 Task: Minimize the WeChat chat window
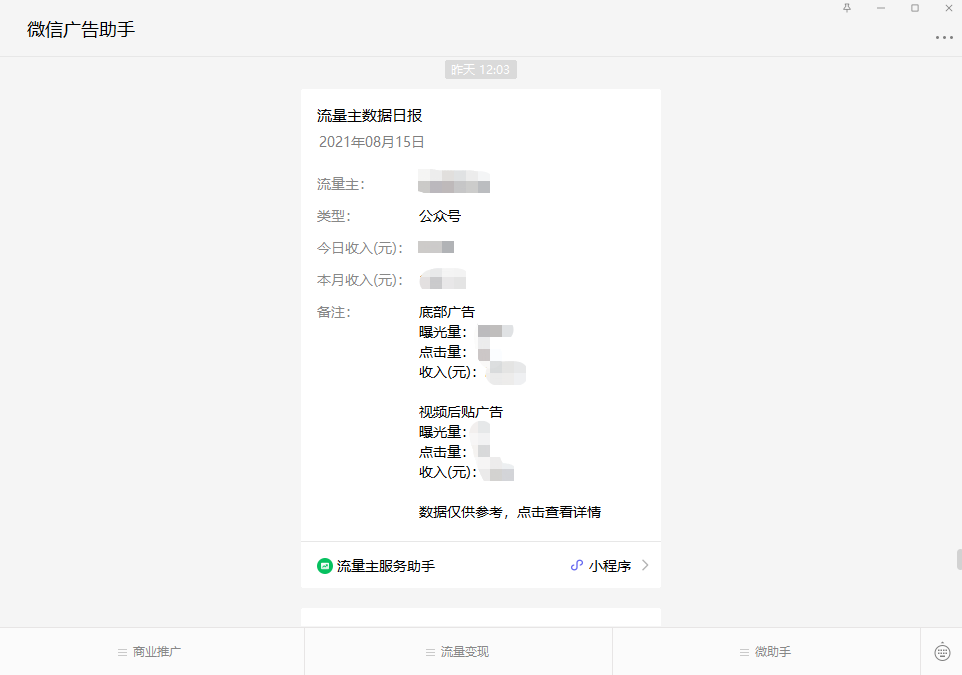click(x=881, y=8)
